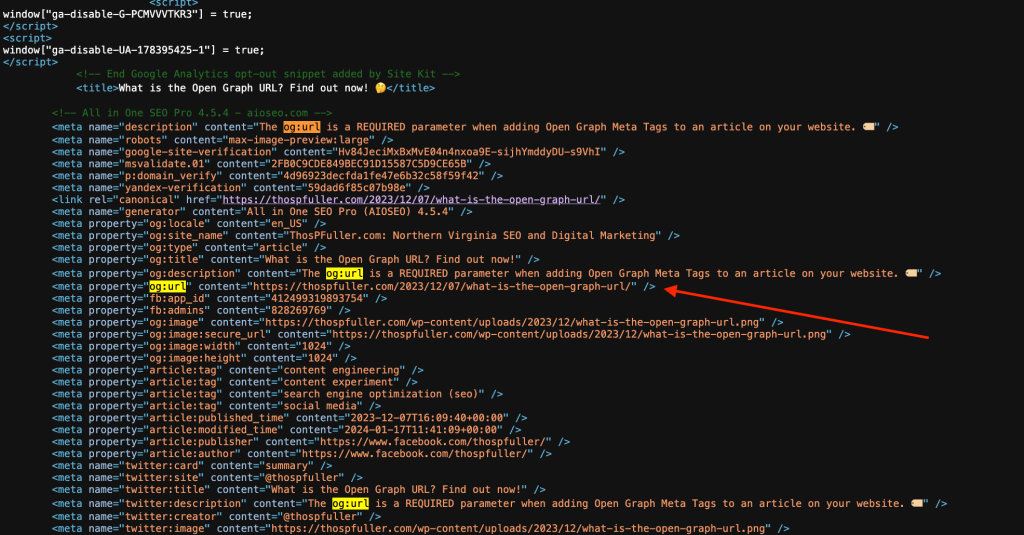Open the canonical href link to thospfuller.com
This screenshot has width=1024, height=535.
(x=411, y=200)
